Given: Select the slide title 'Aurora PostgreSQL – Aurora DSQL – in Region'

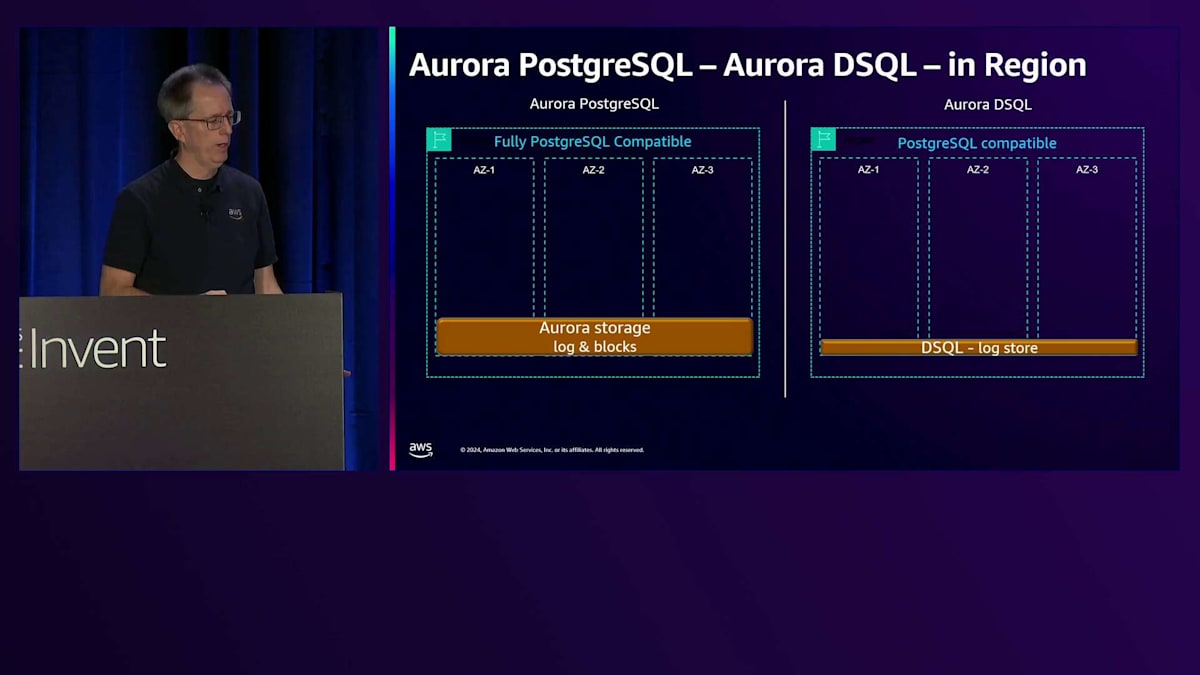Looking at the screenshot, I should tap(747, 65).
